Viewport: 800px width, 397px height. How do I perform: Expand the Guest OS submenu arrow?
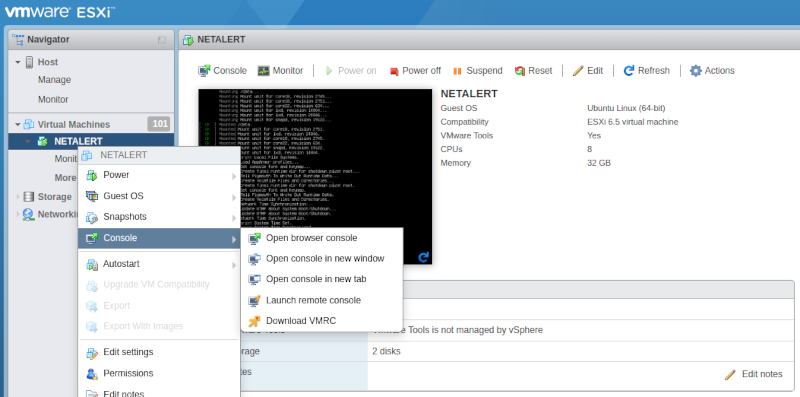pyautogui.click(x=234, y=197)
